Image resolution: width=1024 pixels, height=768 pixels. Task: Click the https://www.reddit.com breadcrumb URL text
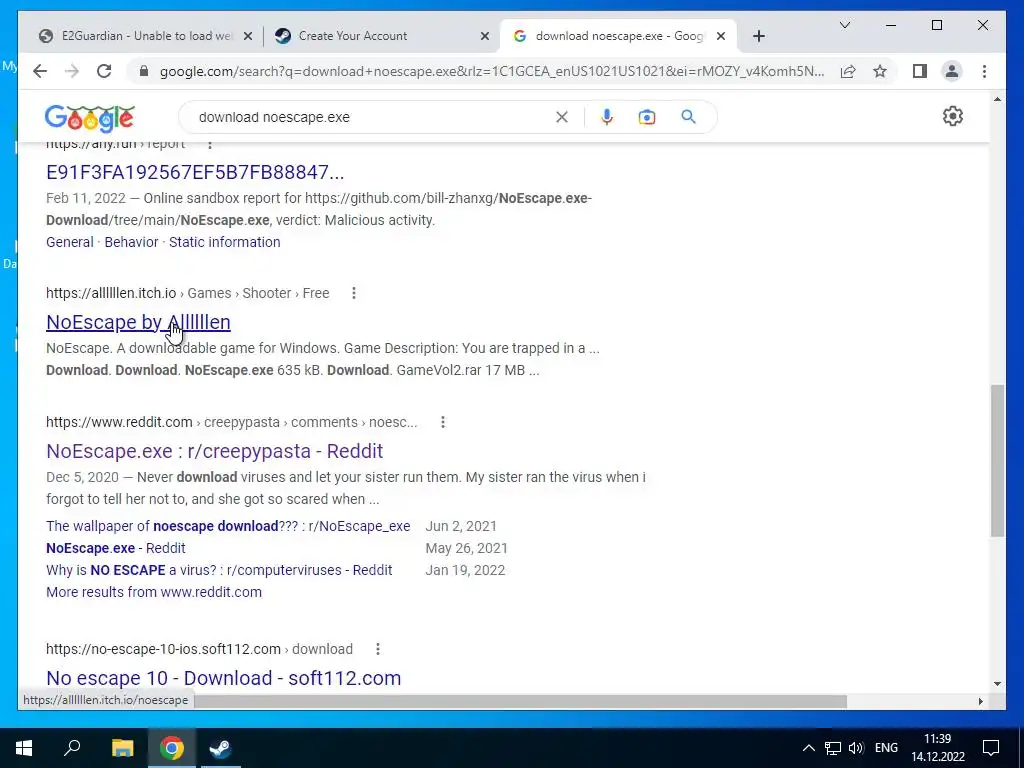coord(119,423)
